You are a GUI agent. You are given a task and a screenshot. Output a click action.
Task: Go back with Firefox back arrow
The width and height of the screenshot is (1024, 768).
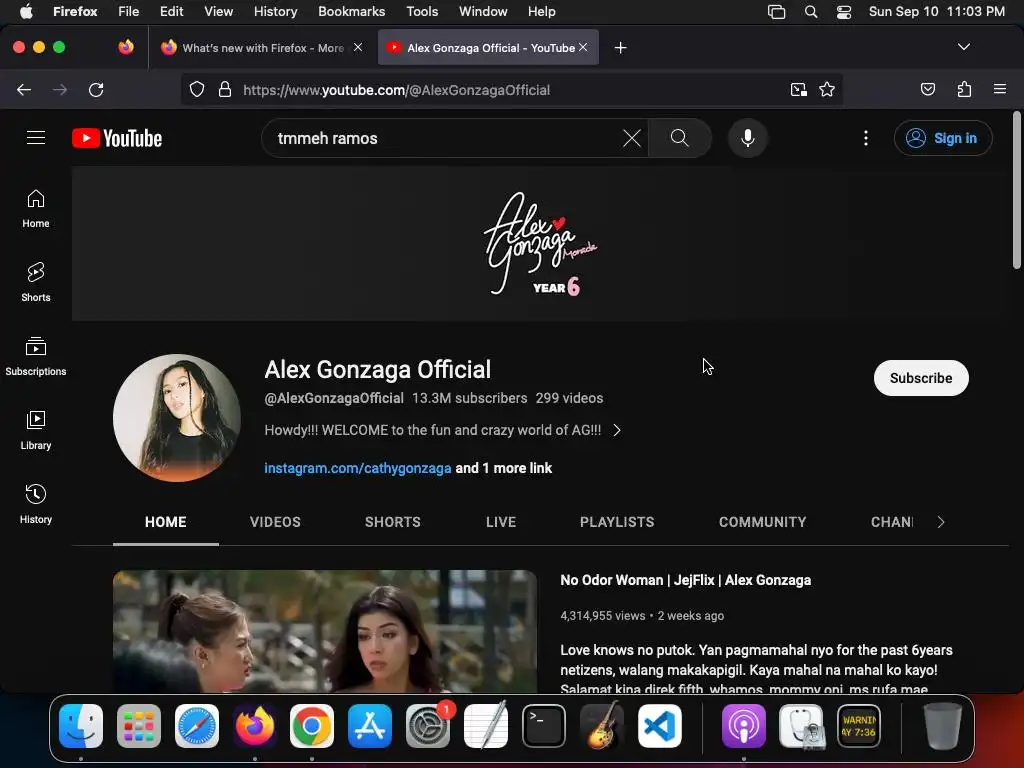tap(24, 89)
